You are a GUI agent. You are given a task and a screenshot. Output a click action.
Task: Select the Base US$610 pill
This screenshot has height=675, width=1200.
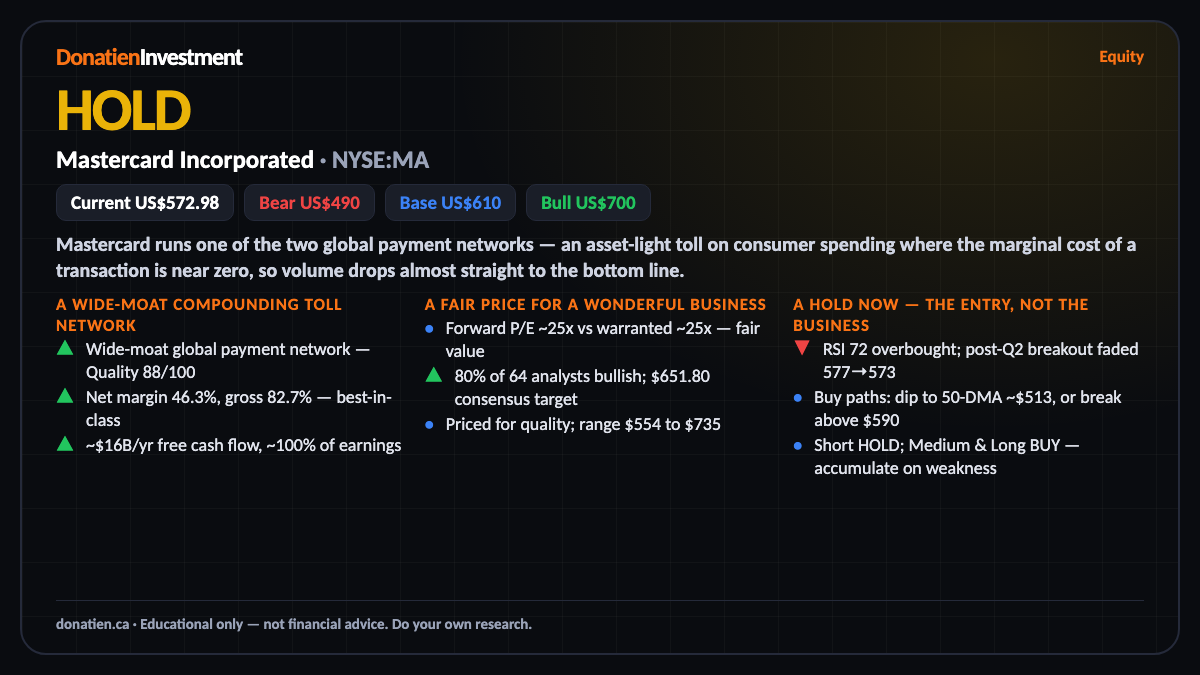point(450,203)
